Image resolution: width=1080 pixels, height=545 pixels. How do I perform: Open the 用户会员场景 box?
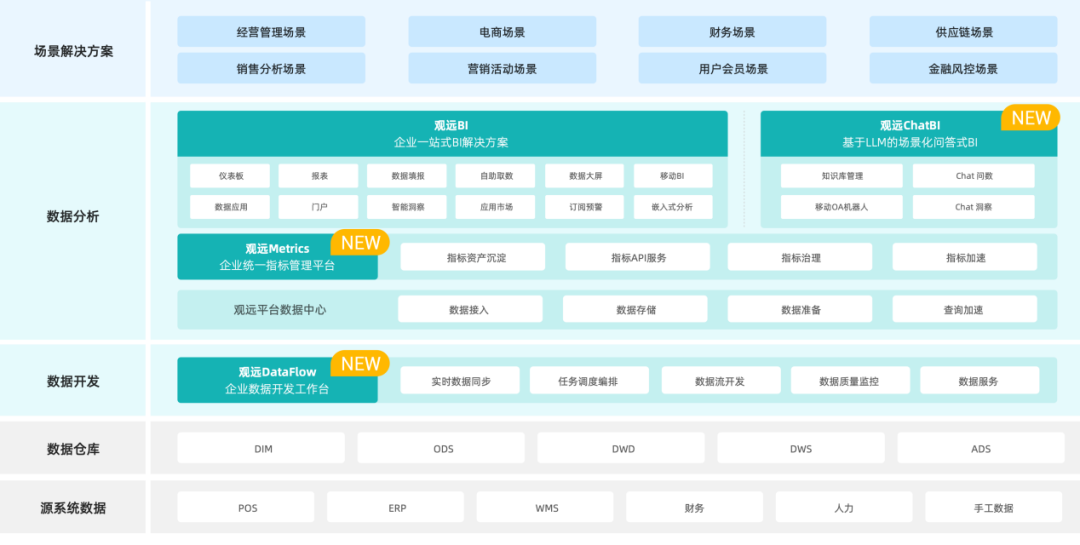tap(732, 68)
